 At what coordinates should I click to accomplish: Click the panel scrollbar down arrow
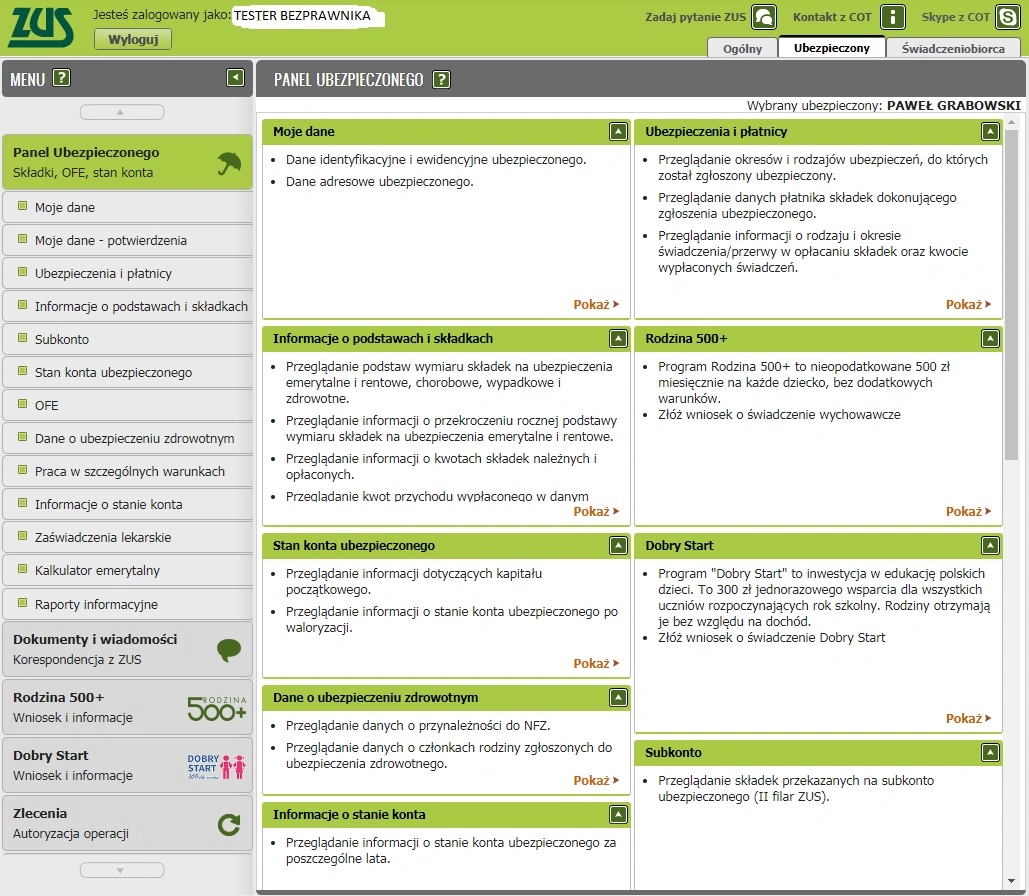(x=1011, y=881)
